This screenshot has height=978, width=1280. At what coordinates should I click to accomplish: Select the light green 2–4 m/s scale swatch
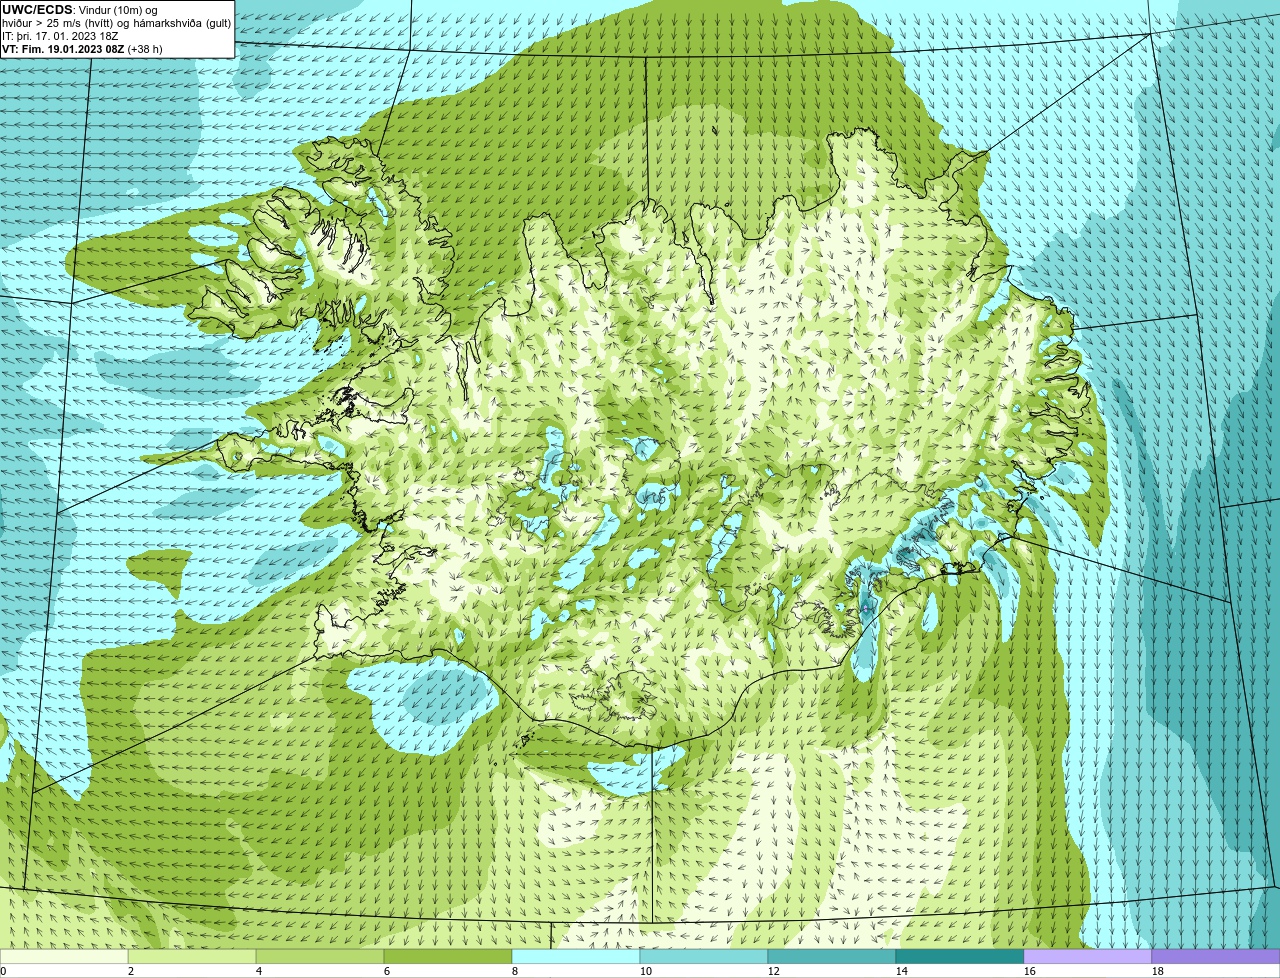pyautogui.click(x=192, y=957)
